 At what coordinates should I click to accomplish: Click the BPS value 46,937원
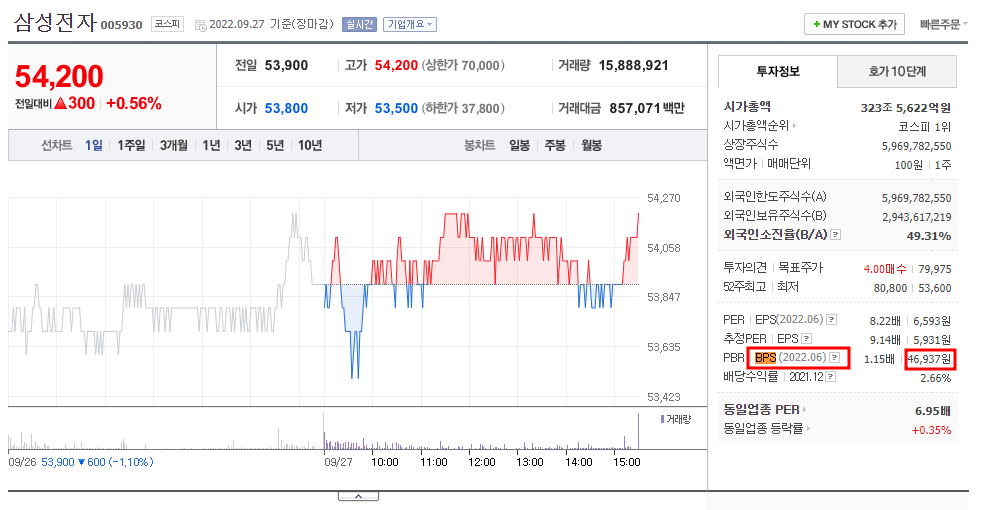click(x=929, y=359)
